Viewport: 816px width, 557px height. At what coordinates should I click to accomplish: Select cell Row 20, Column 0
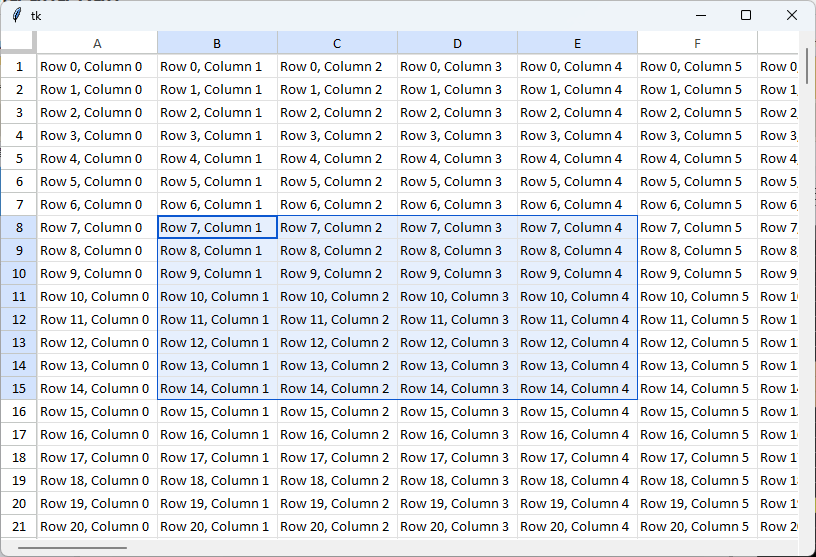click(97, 526)
